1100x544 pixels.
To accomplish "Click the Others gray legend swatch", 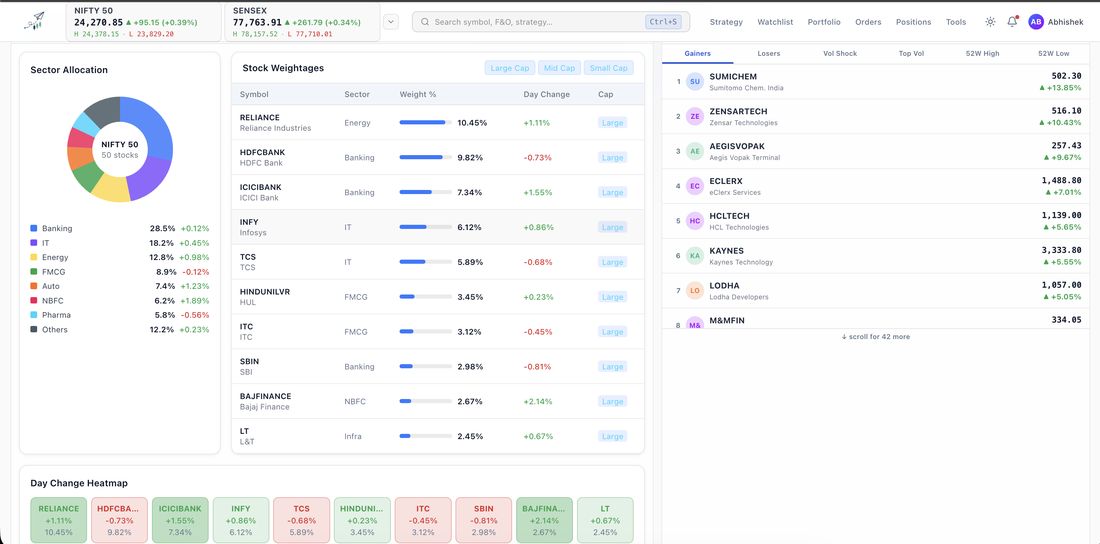I will coord(34,329).
